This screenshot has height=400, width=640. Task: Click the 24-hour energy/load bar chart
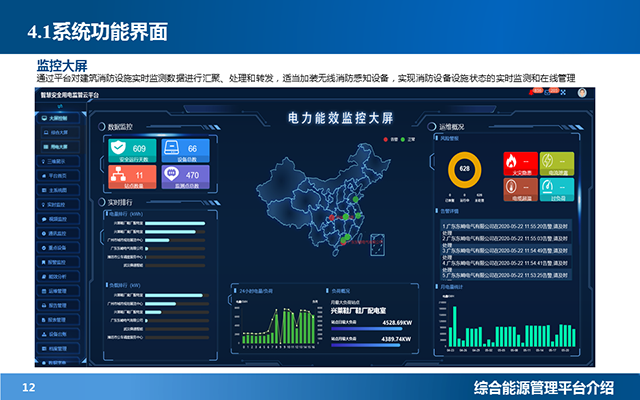pyautogui.click(x=279, y=326)
